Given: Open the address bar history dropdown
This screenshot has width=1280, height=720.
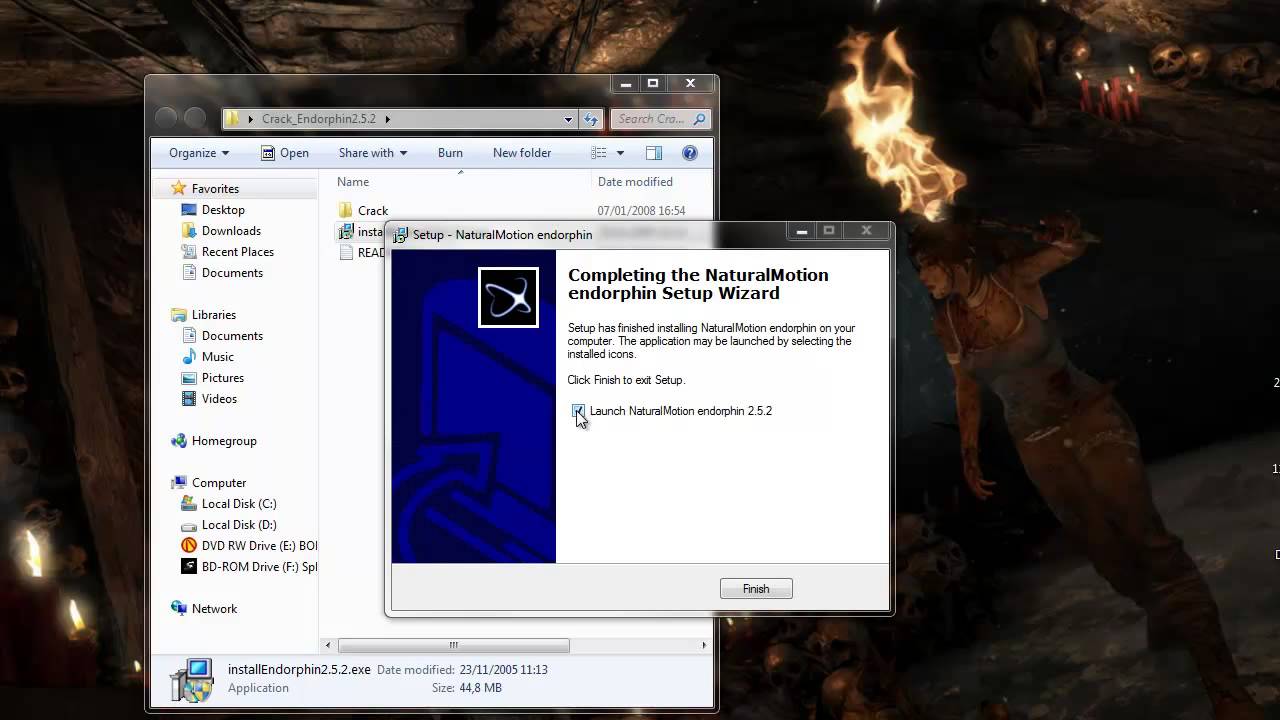Looking at the screenshot, I should 569,119.
